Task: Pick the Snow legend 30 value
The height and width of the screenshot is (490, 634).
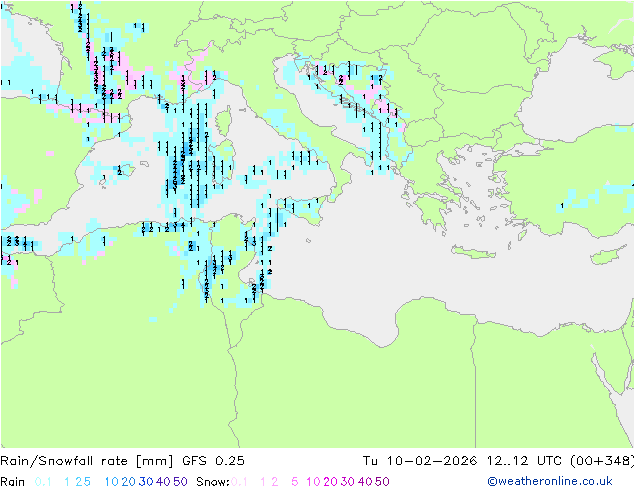Action: pos(347,482)
